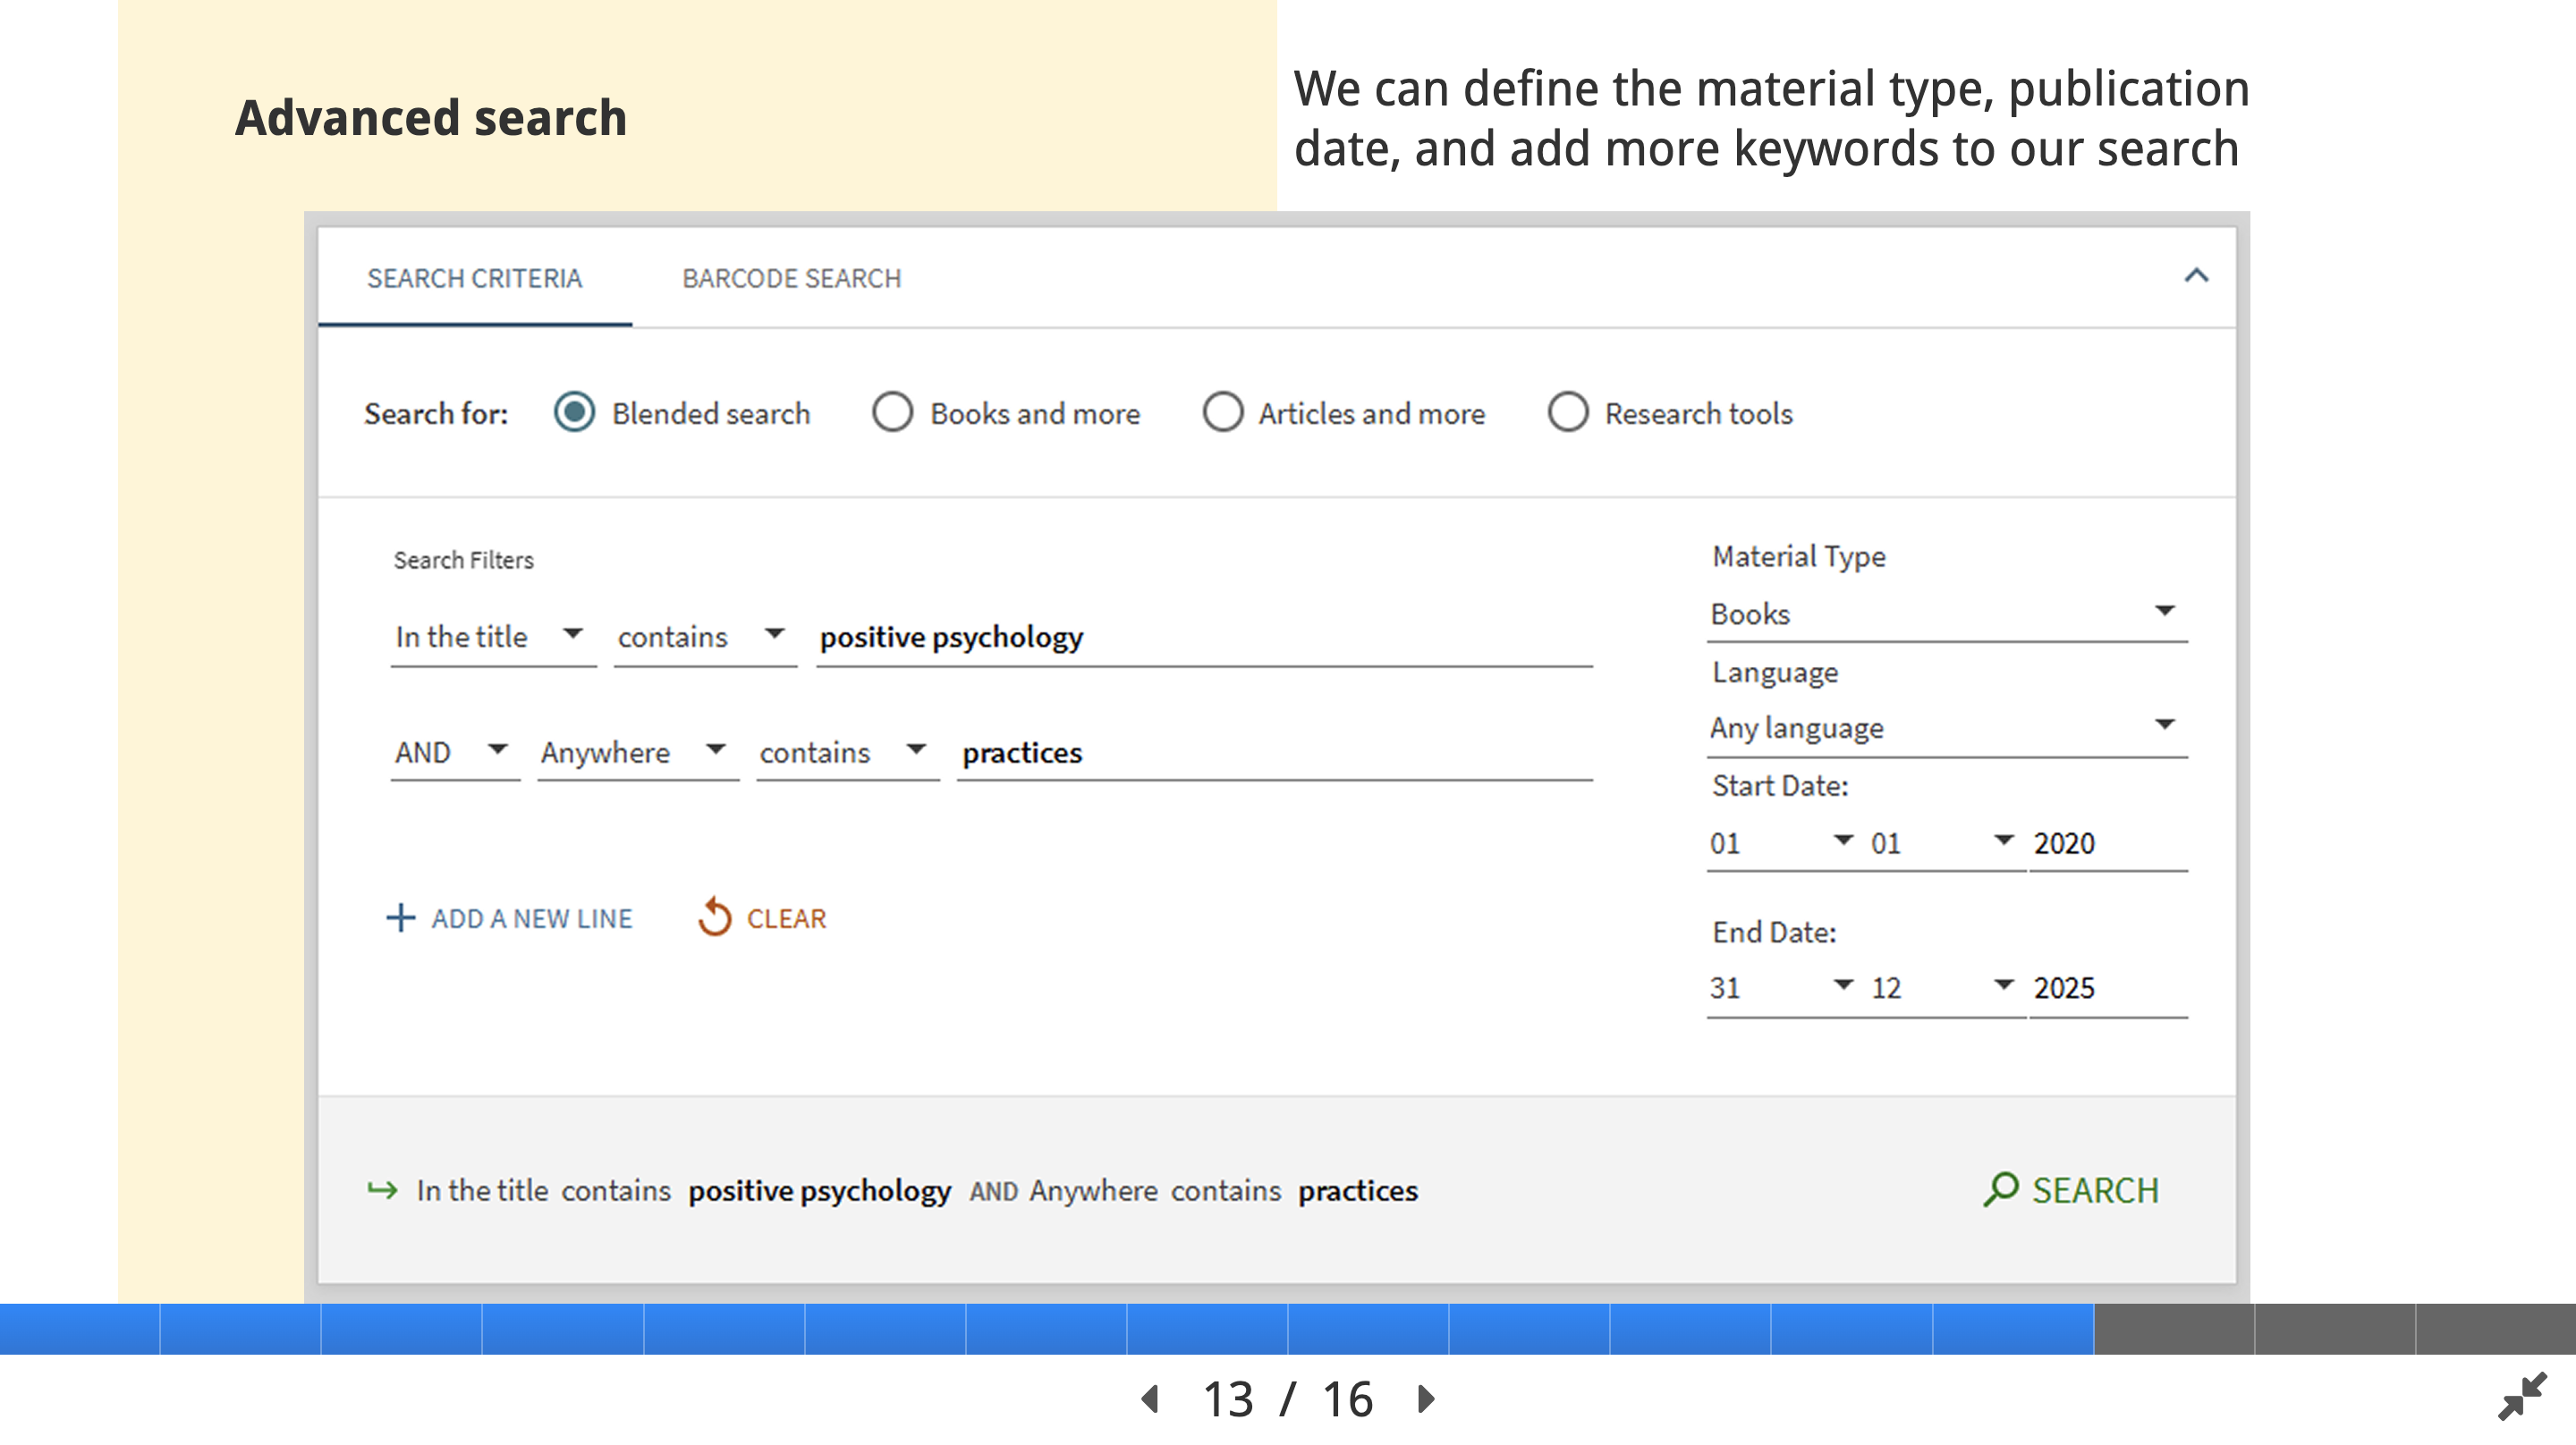Select the Books and more radio button
Viewport: 2576px width, 1445px height.
(892, 412)
